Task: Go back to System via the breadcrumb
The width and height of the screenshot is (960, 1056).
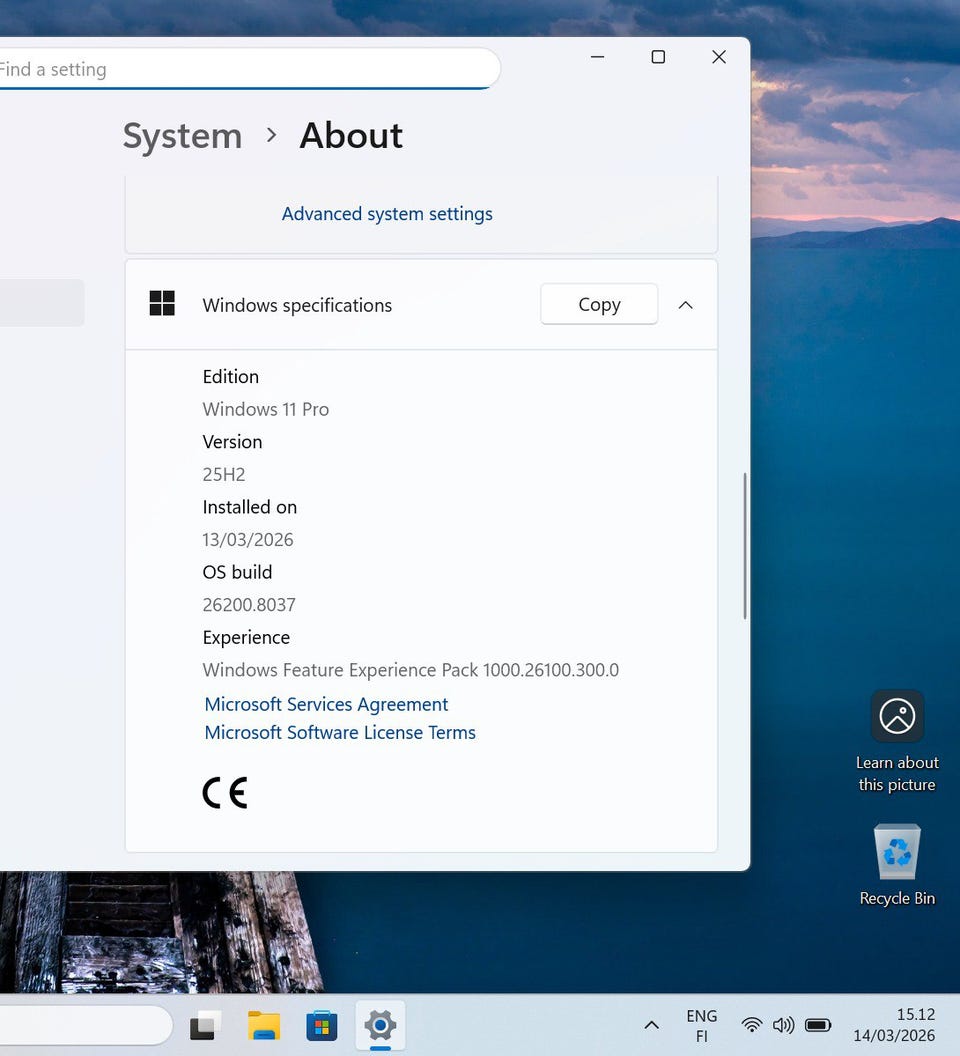Action: coord(182,136)
